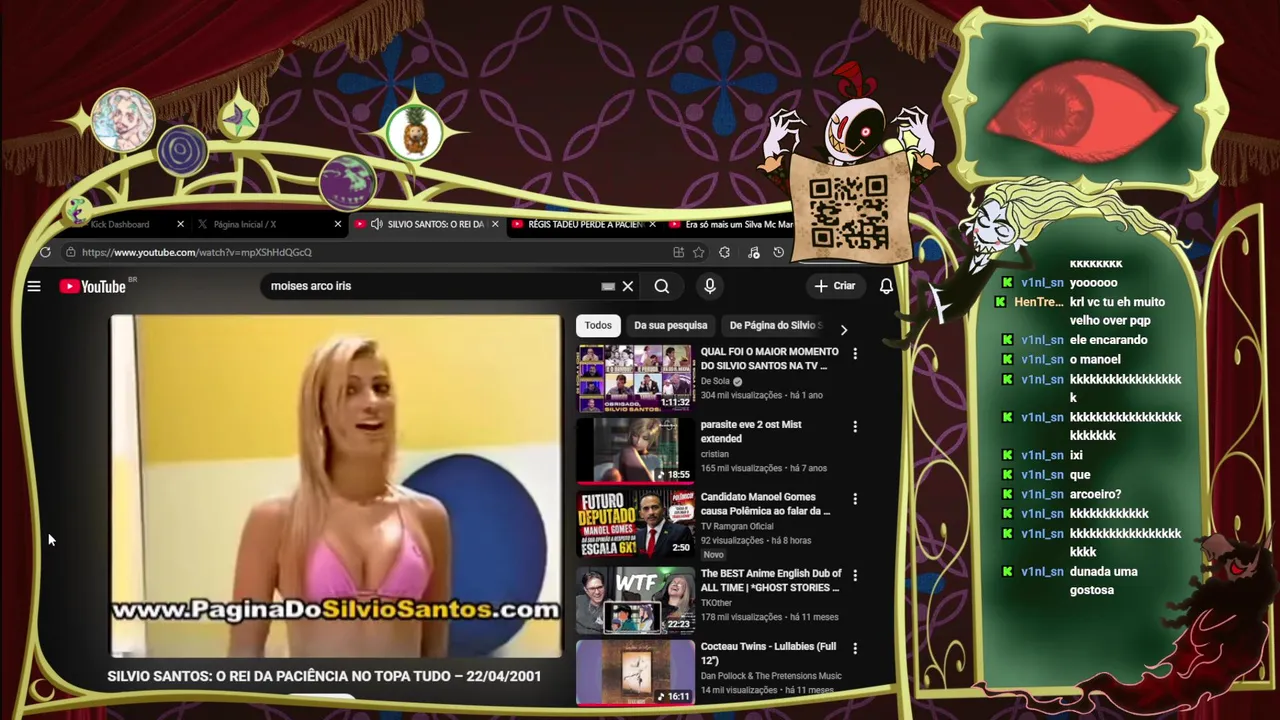Click chat message 'dunada uma gostosa'
1280x720 pixels.
1103,581
